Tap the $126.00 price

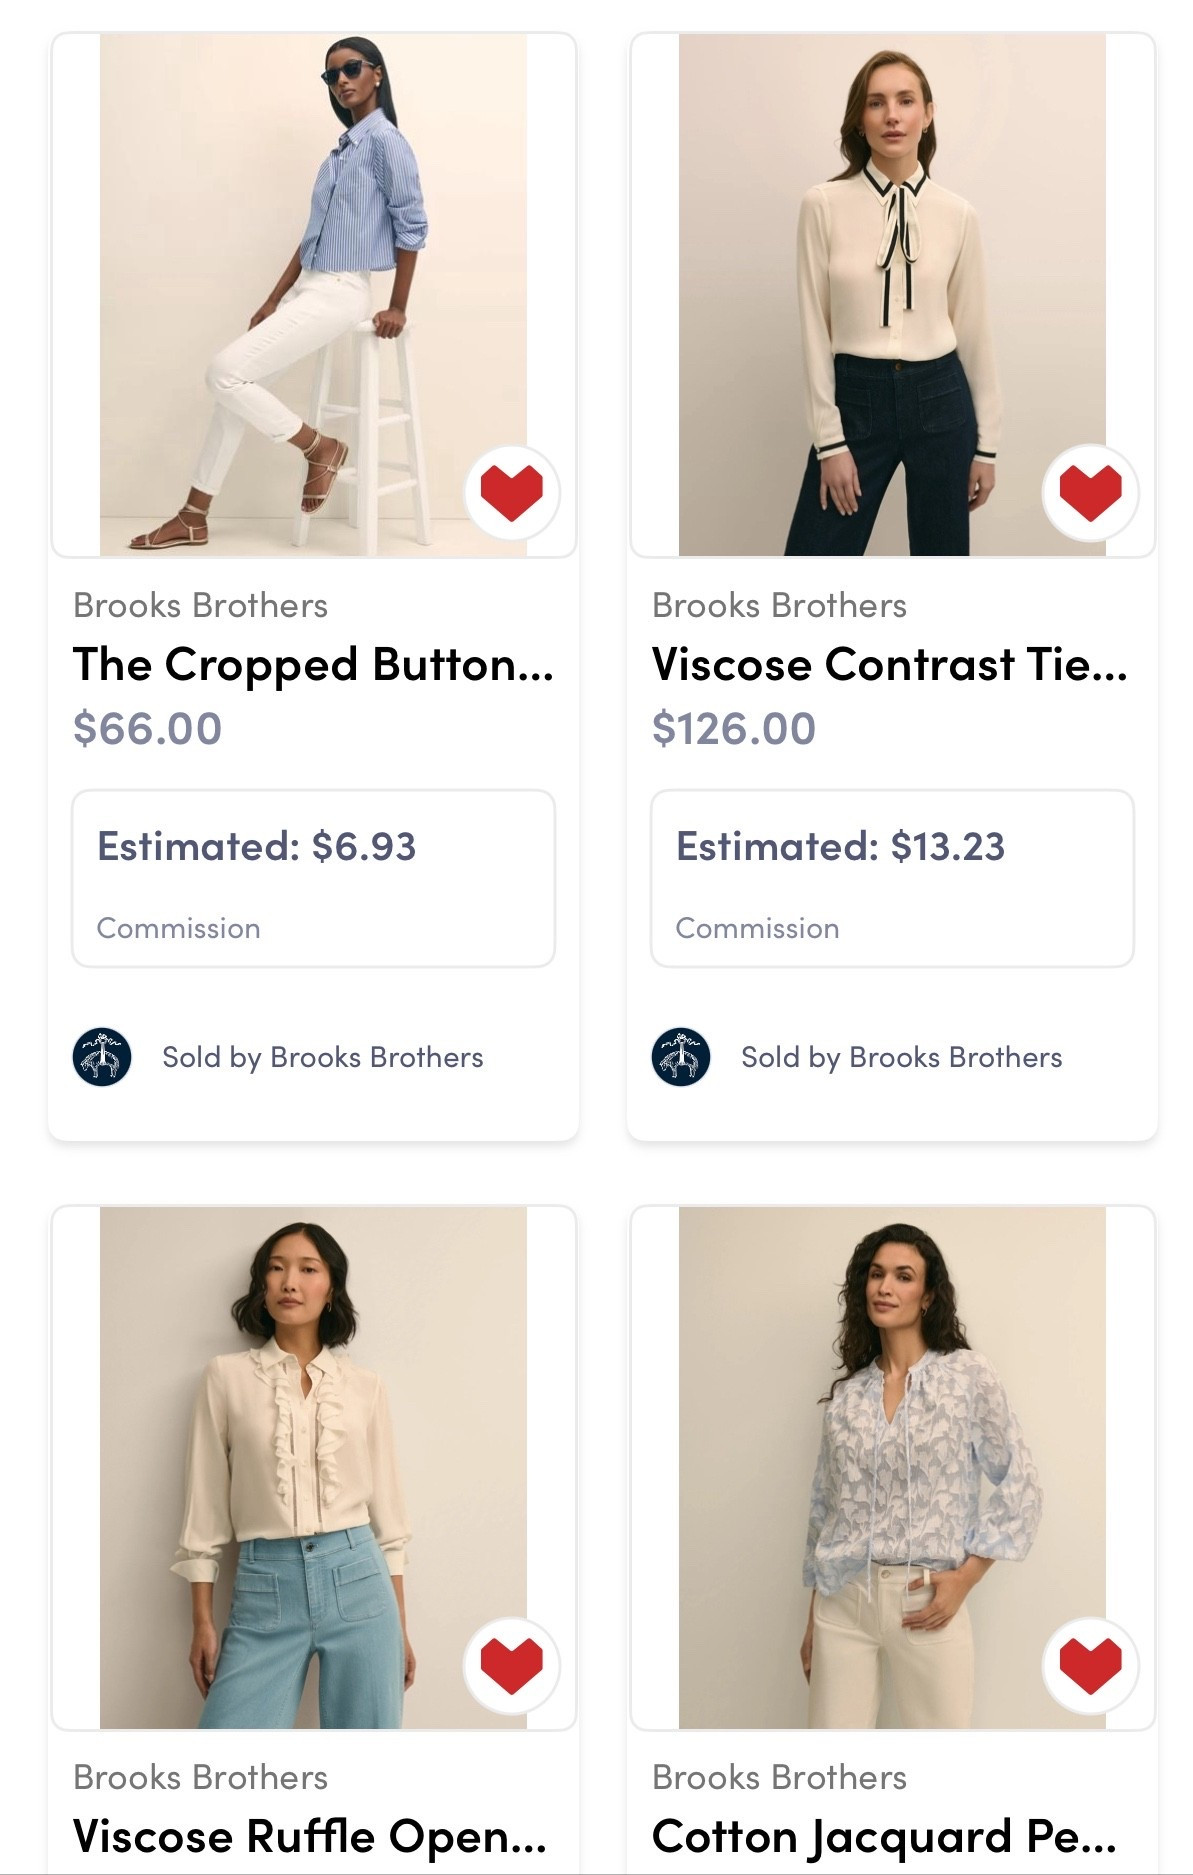click(x=733, y=728)
